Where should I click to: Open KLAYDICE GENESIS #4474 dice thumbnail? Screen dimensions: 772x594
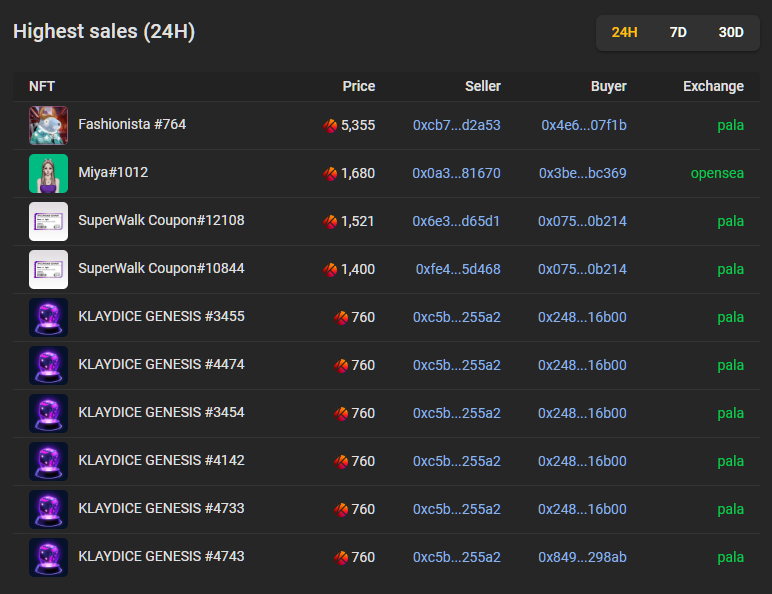(48, 365)
